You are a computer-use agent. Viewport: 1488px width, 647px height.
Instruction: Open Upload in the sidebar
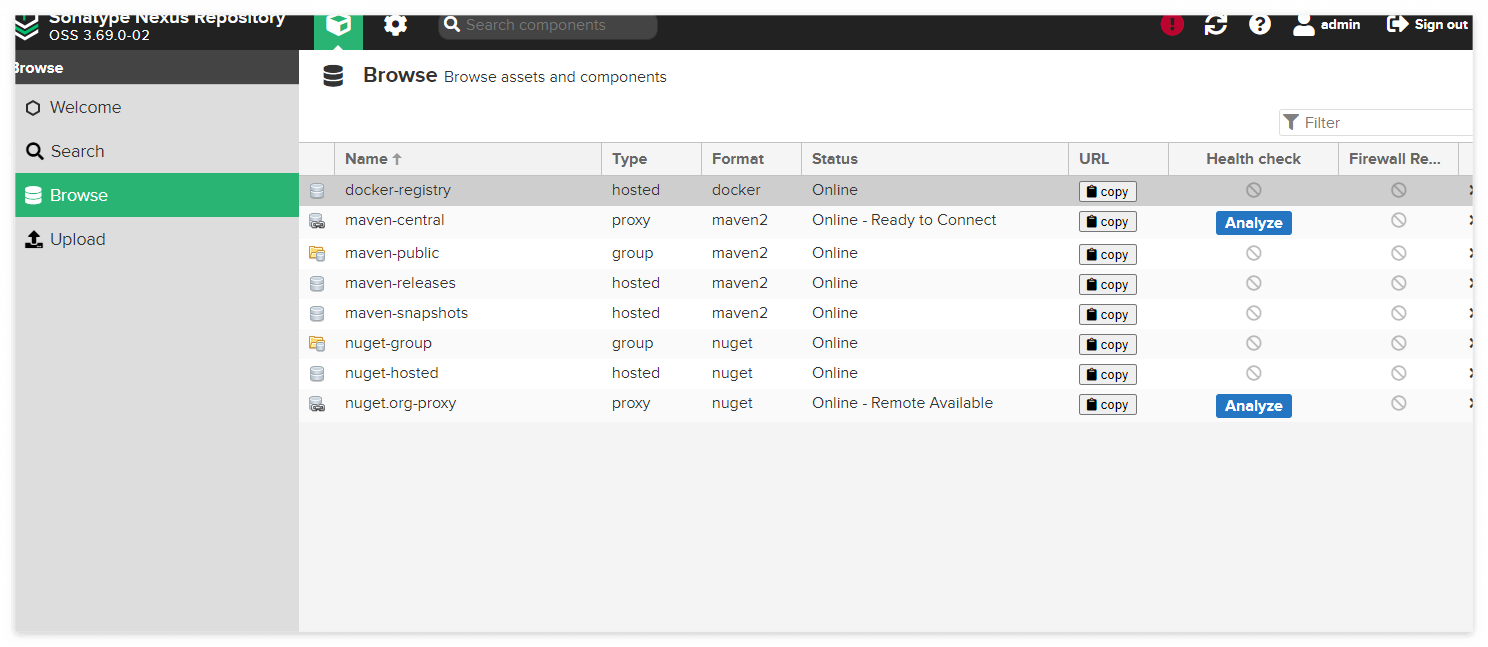click(157, 239)
